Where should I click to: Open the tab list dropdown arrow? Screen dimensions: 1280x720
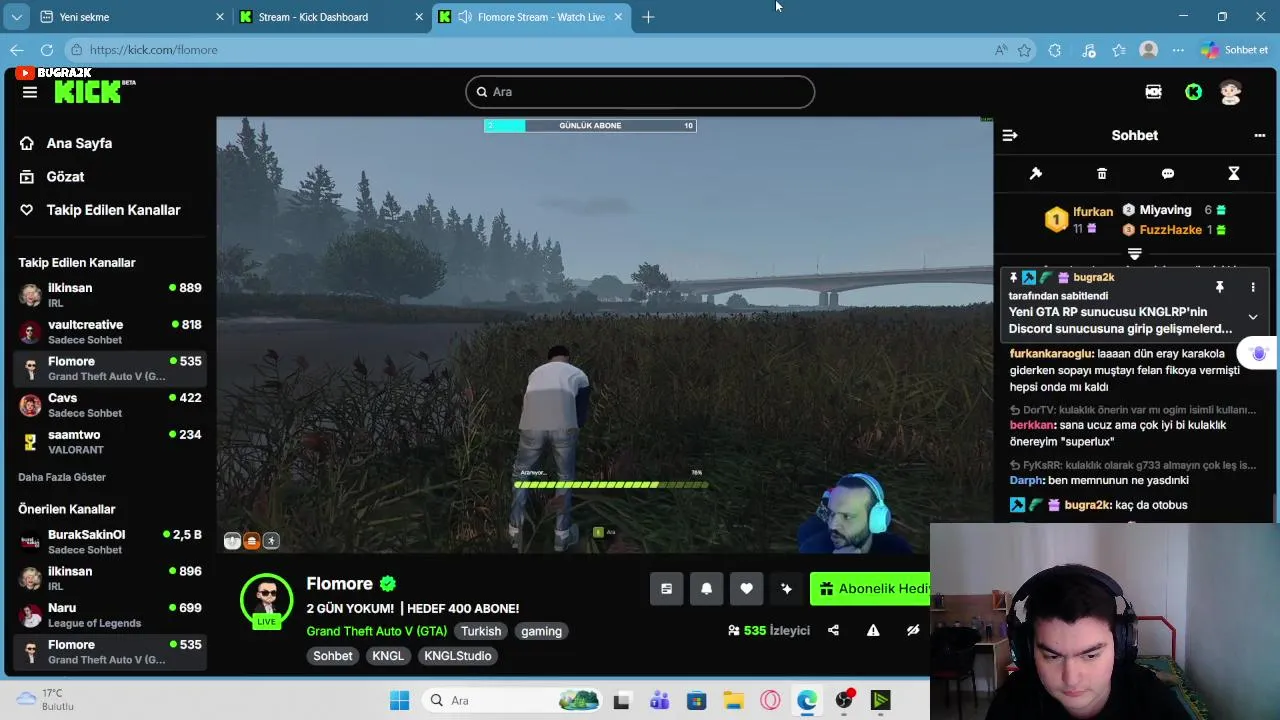pos(17,17)
